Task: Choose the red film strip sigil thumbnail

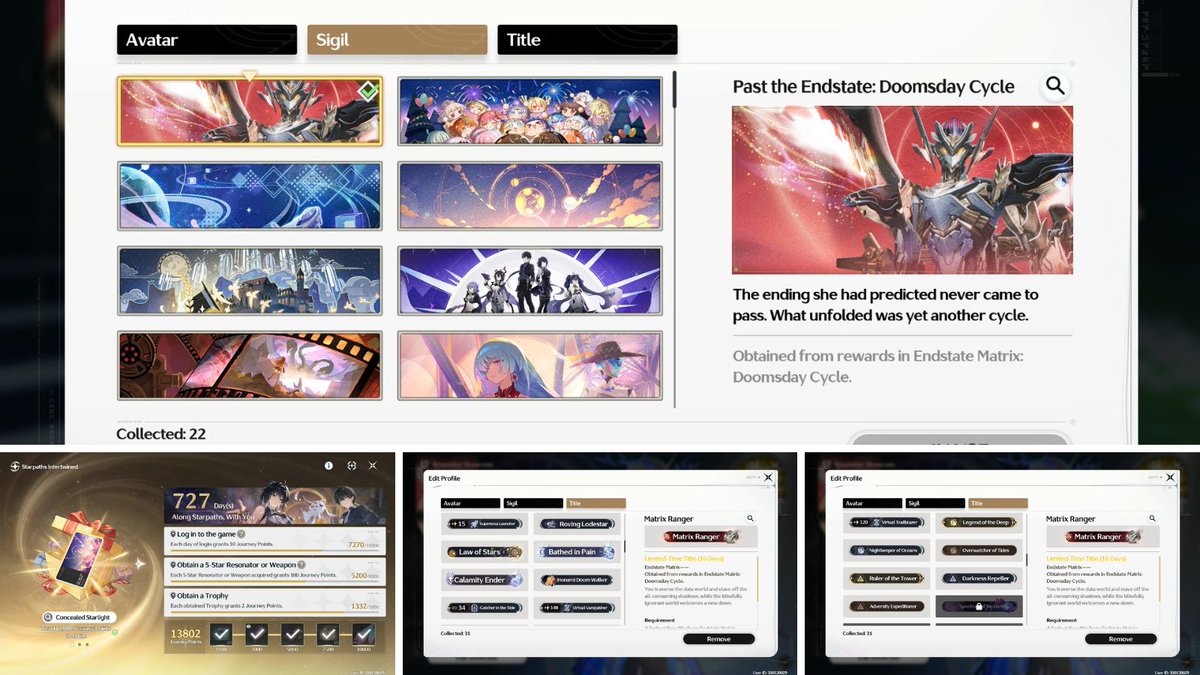Action: (249, 366)
